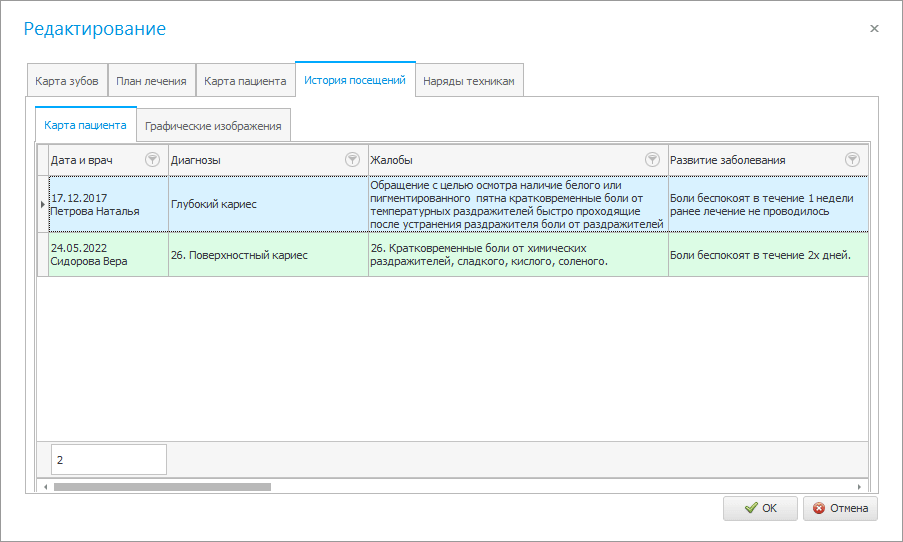Viewport: 903px width, 542px height.
Task: Open filter for Жалобы column
Action: [652, 160]
